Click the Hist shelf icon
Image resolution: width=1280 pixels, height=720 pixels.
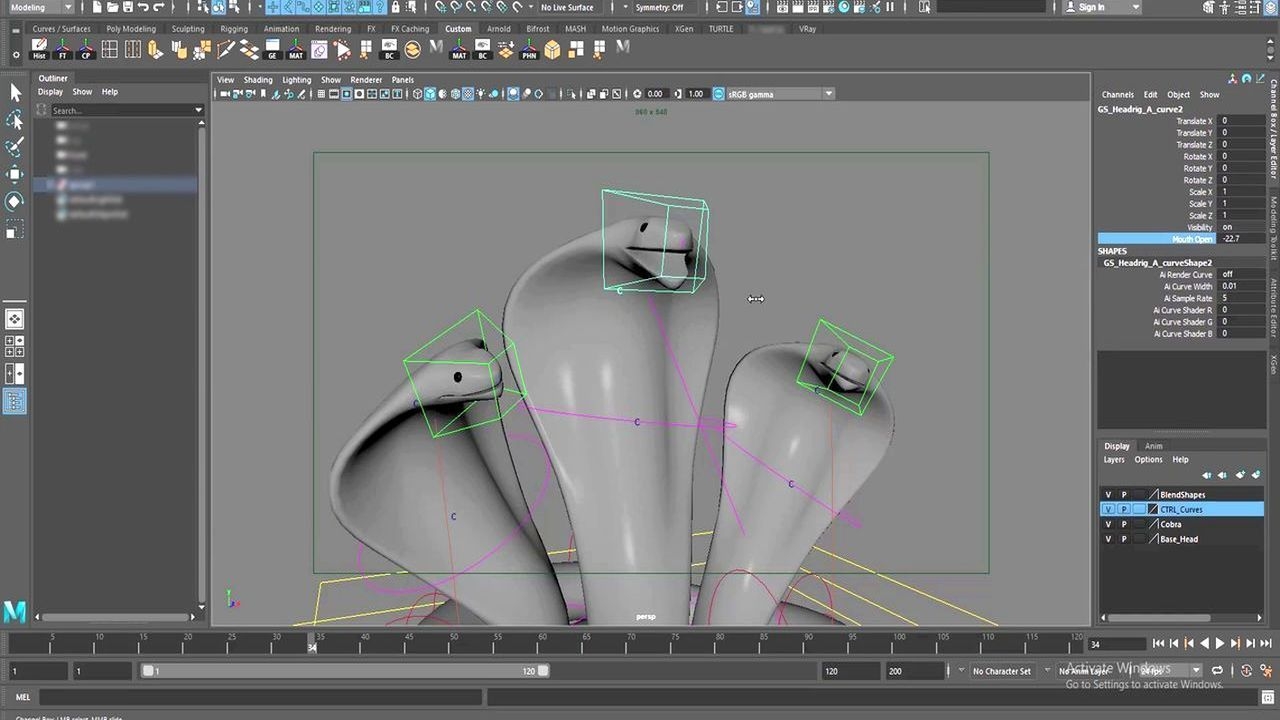39,49
